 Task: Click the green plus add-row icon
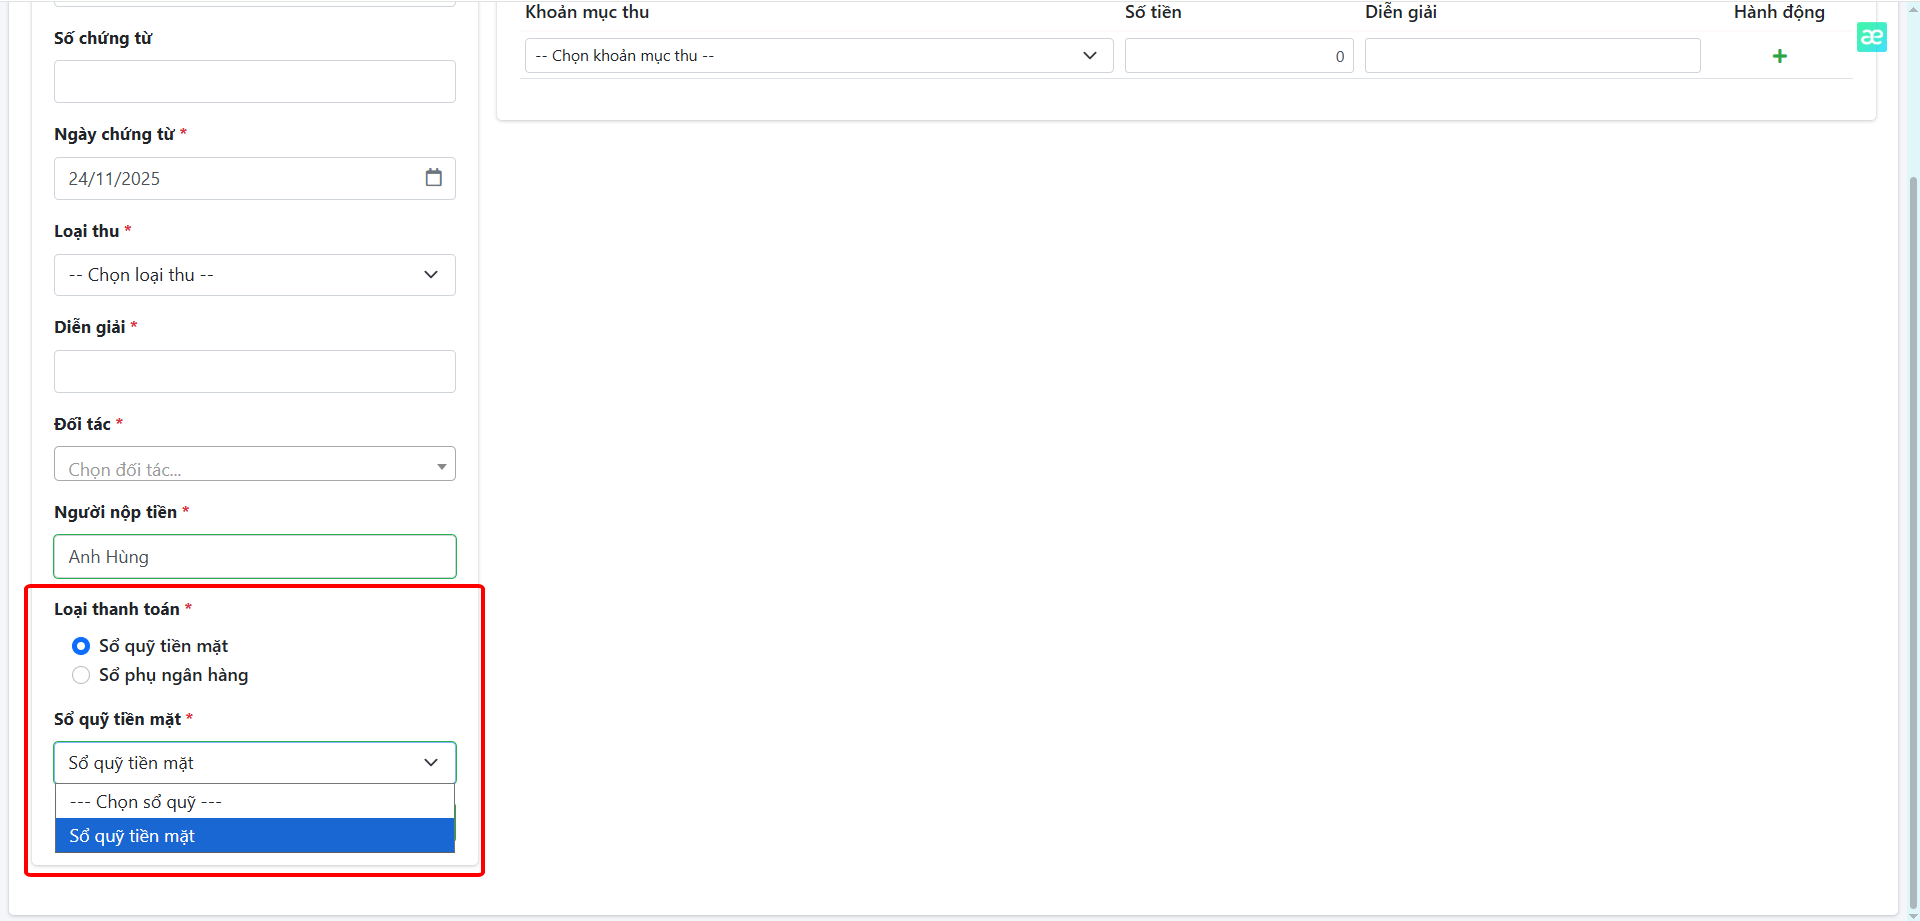pyautogui.click(x=1779, y=56)
